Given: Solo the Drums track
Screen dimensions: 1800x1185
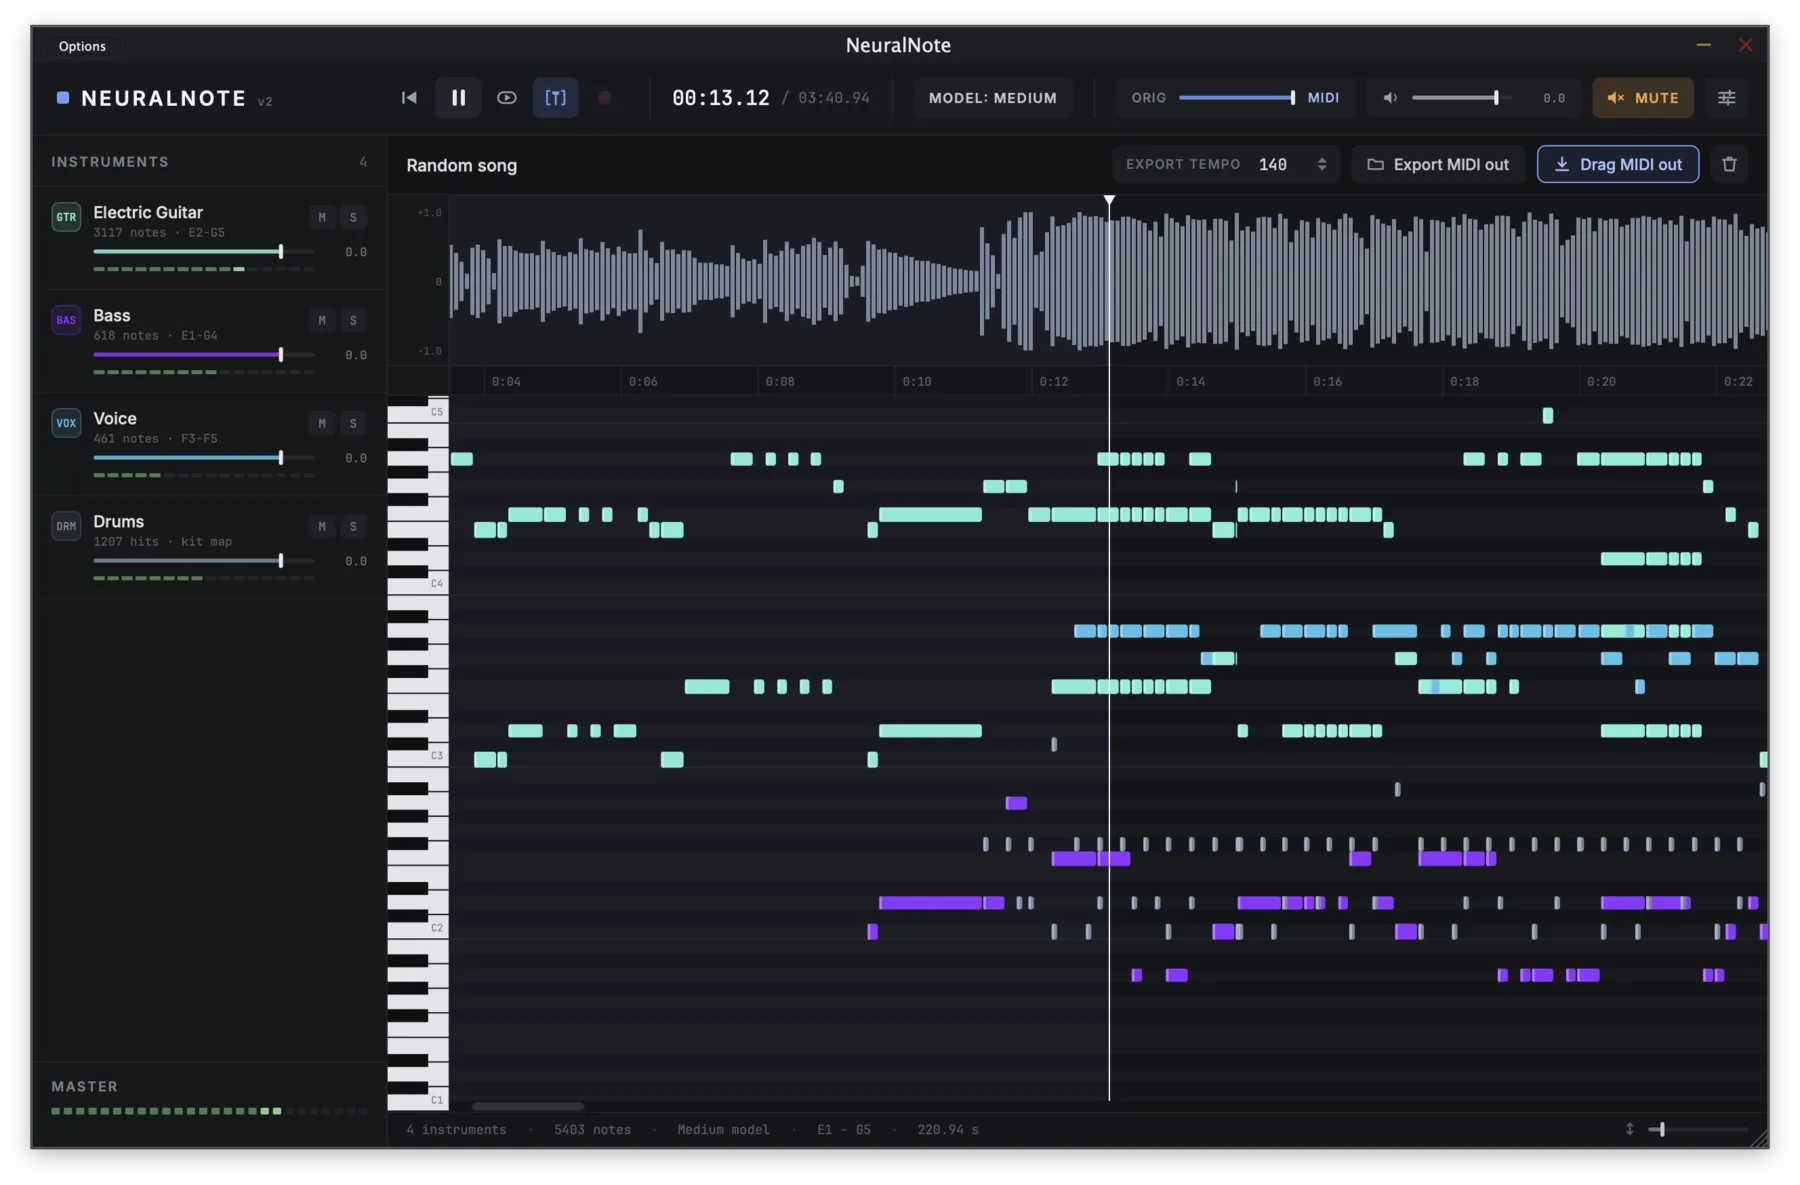Looking at the screenshot, I should 353,526.
